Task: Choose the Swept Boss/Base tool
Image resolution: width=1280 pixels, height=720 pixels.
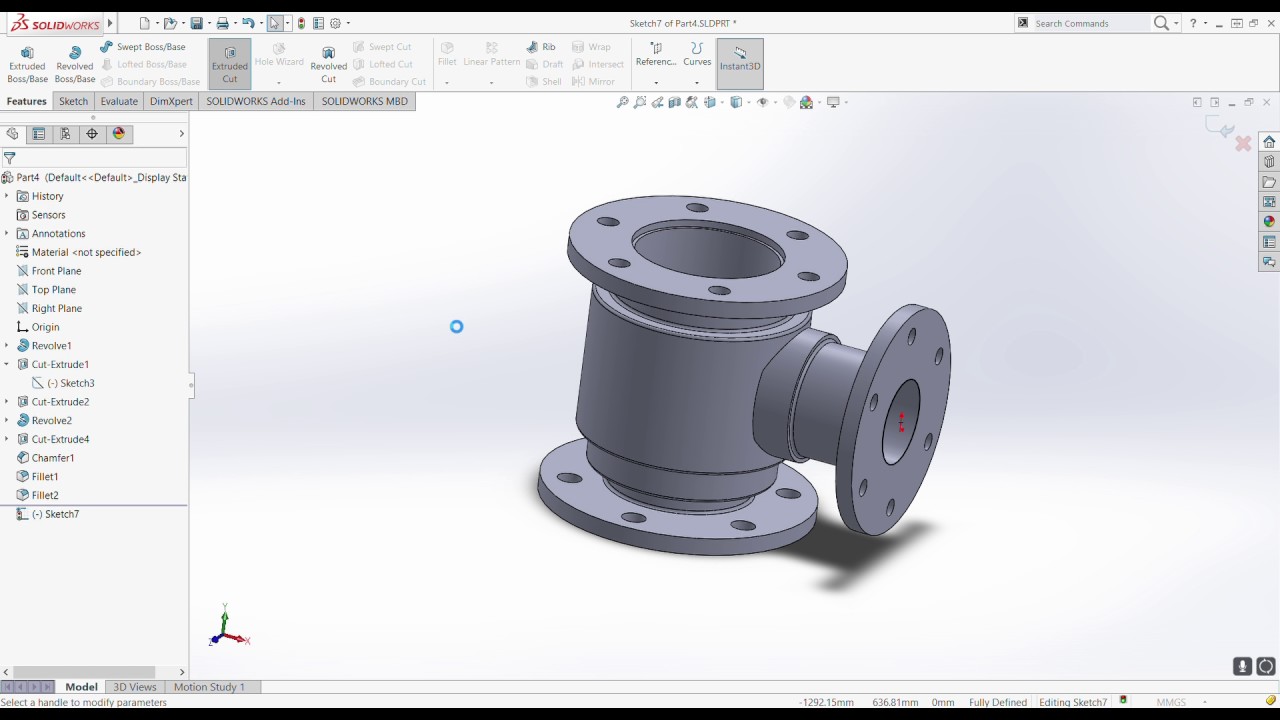Action: 143,47
